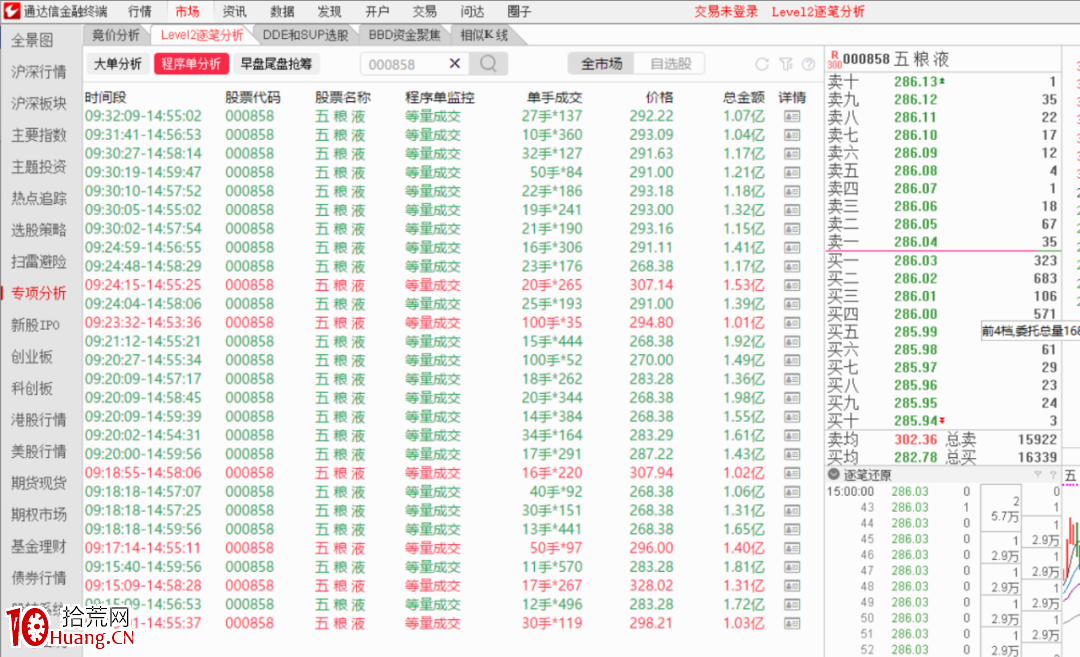Open detail icon for row 10手*360
The height and width of the screenshot is (657, 1080).
(x=792, y=135)
